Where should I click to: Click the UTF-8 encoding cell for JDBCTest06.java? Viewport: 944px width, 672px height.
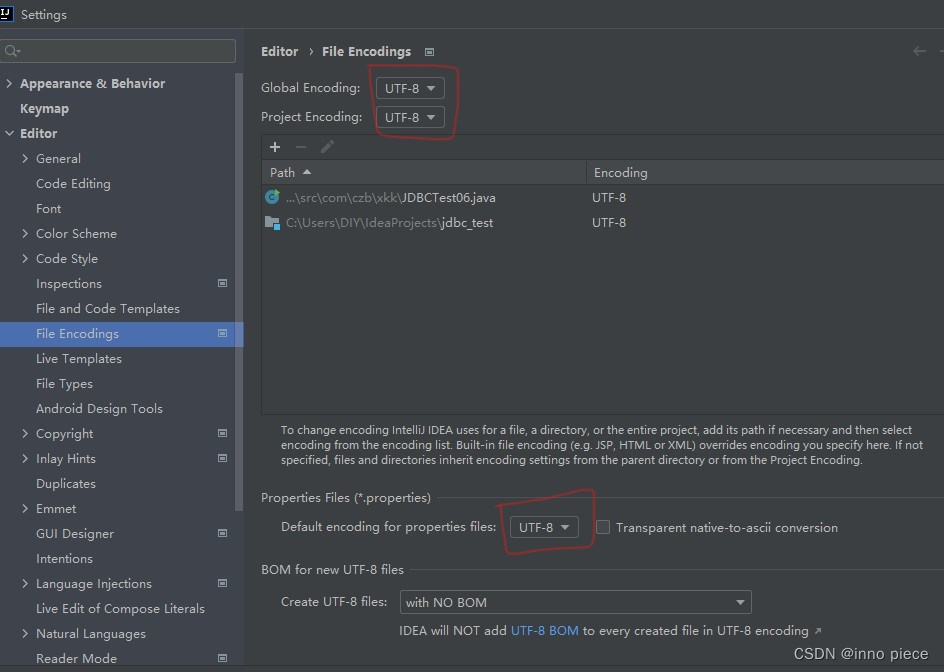pyautogui.click(x=609, y=198)
